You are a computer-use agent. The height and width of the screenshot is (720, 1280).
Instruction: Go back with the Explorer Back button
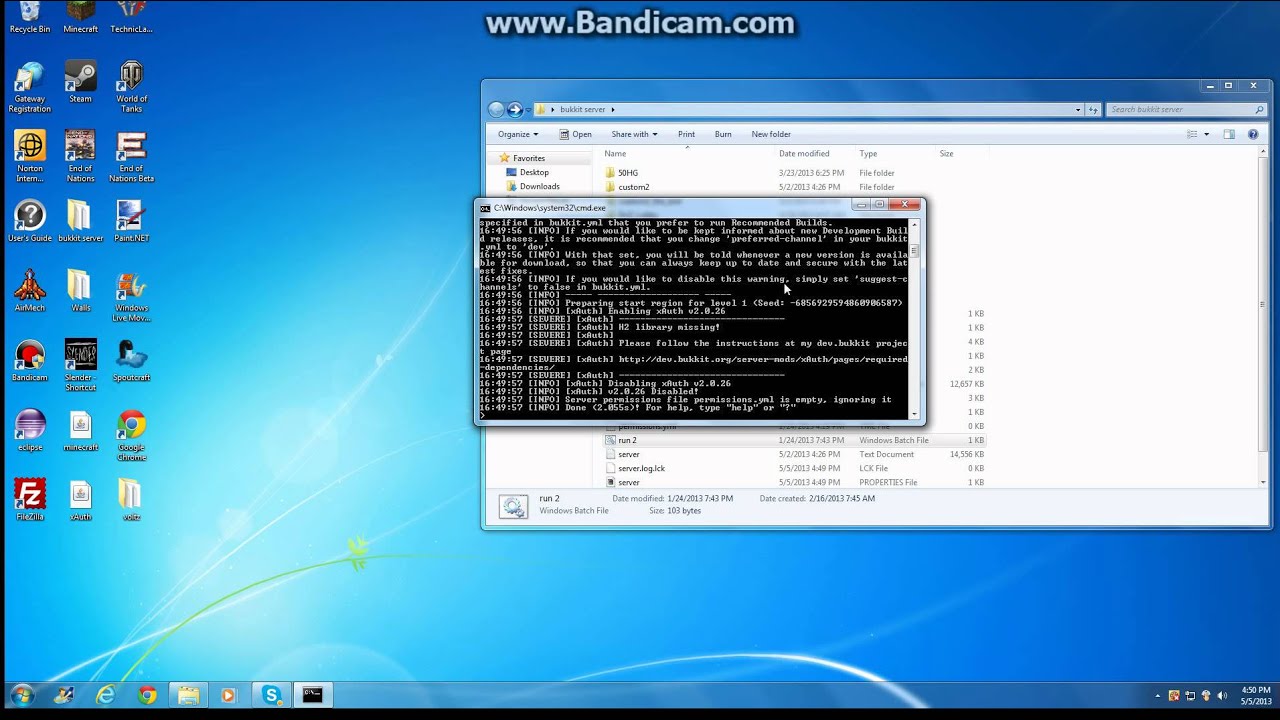pos(496,110)
